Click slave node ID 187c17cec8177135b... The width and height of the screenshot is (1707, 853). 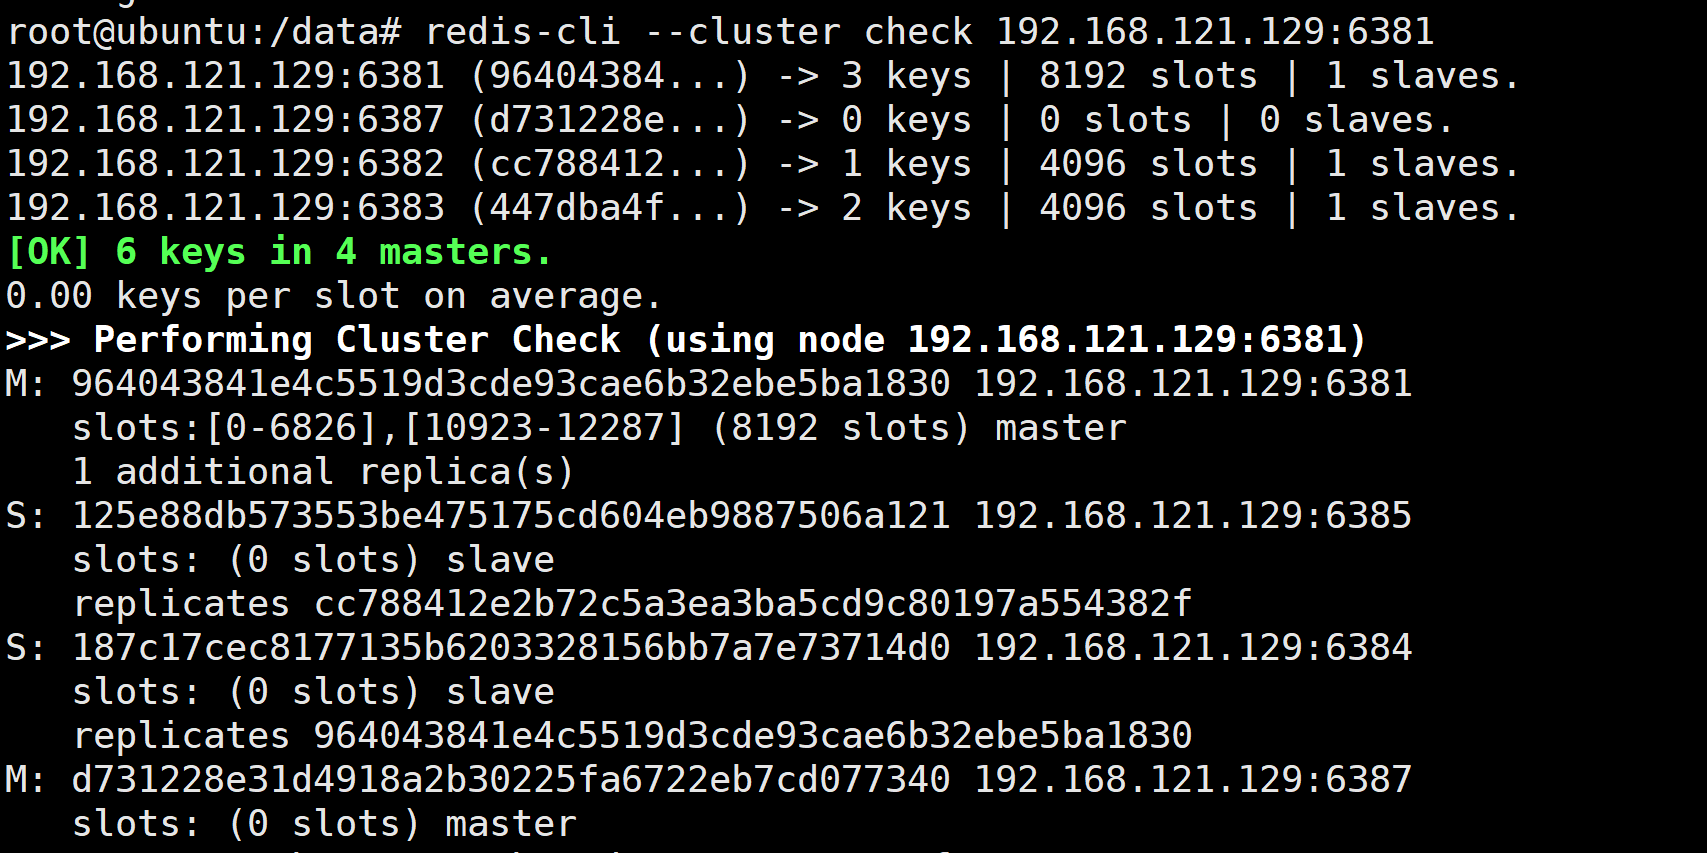pyautogui.click(x=511, y=648)
